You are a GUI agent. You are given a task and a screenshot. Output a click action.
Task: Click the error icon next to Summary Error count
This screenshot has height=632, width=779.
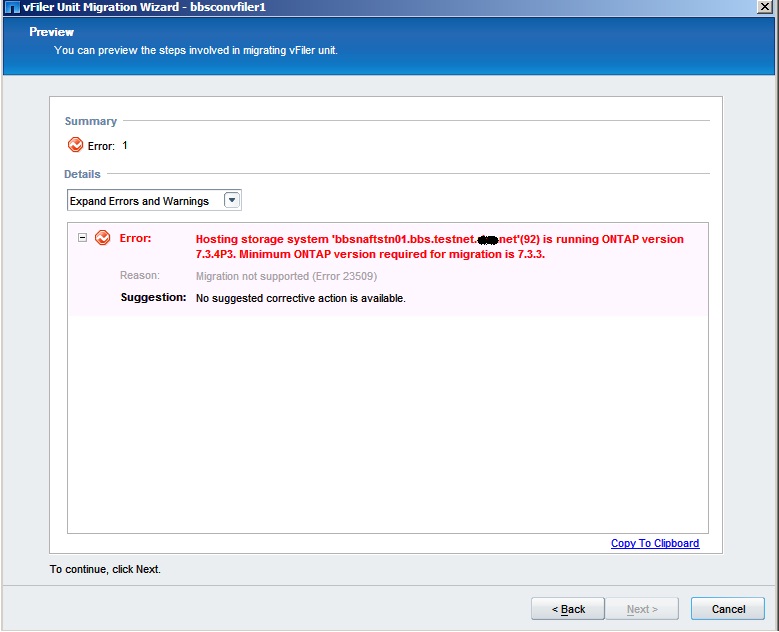click(75, 145)
